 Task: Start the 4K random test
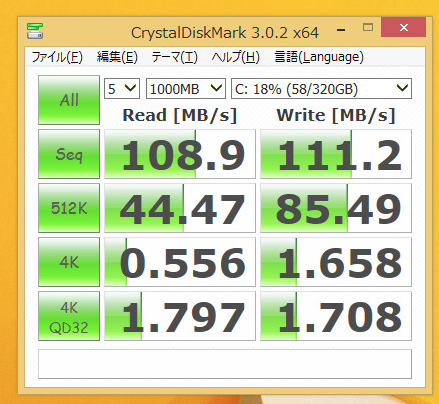click(x=69, y=262)
